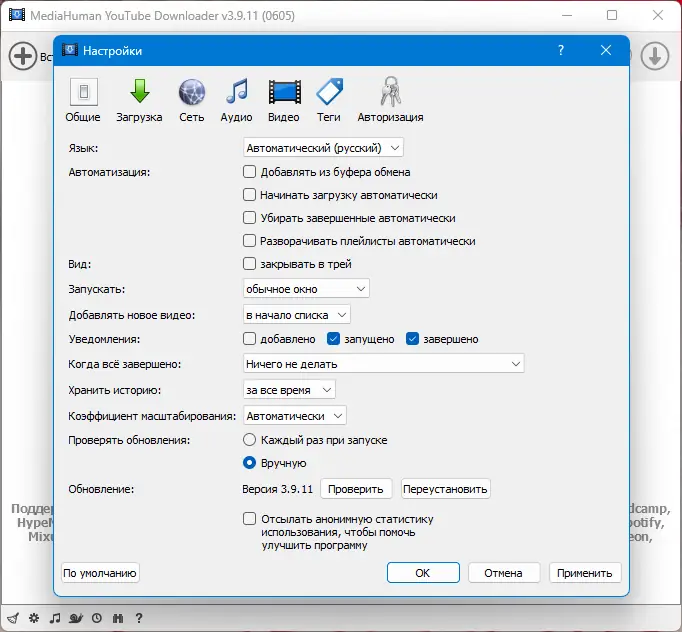The height and width of the screenshot is (632, 682).
Task: Open the Аудио music note tab
Action: pos(237,91)
